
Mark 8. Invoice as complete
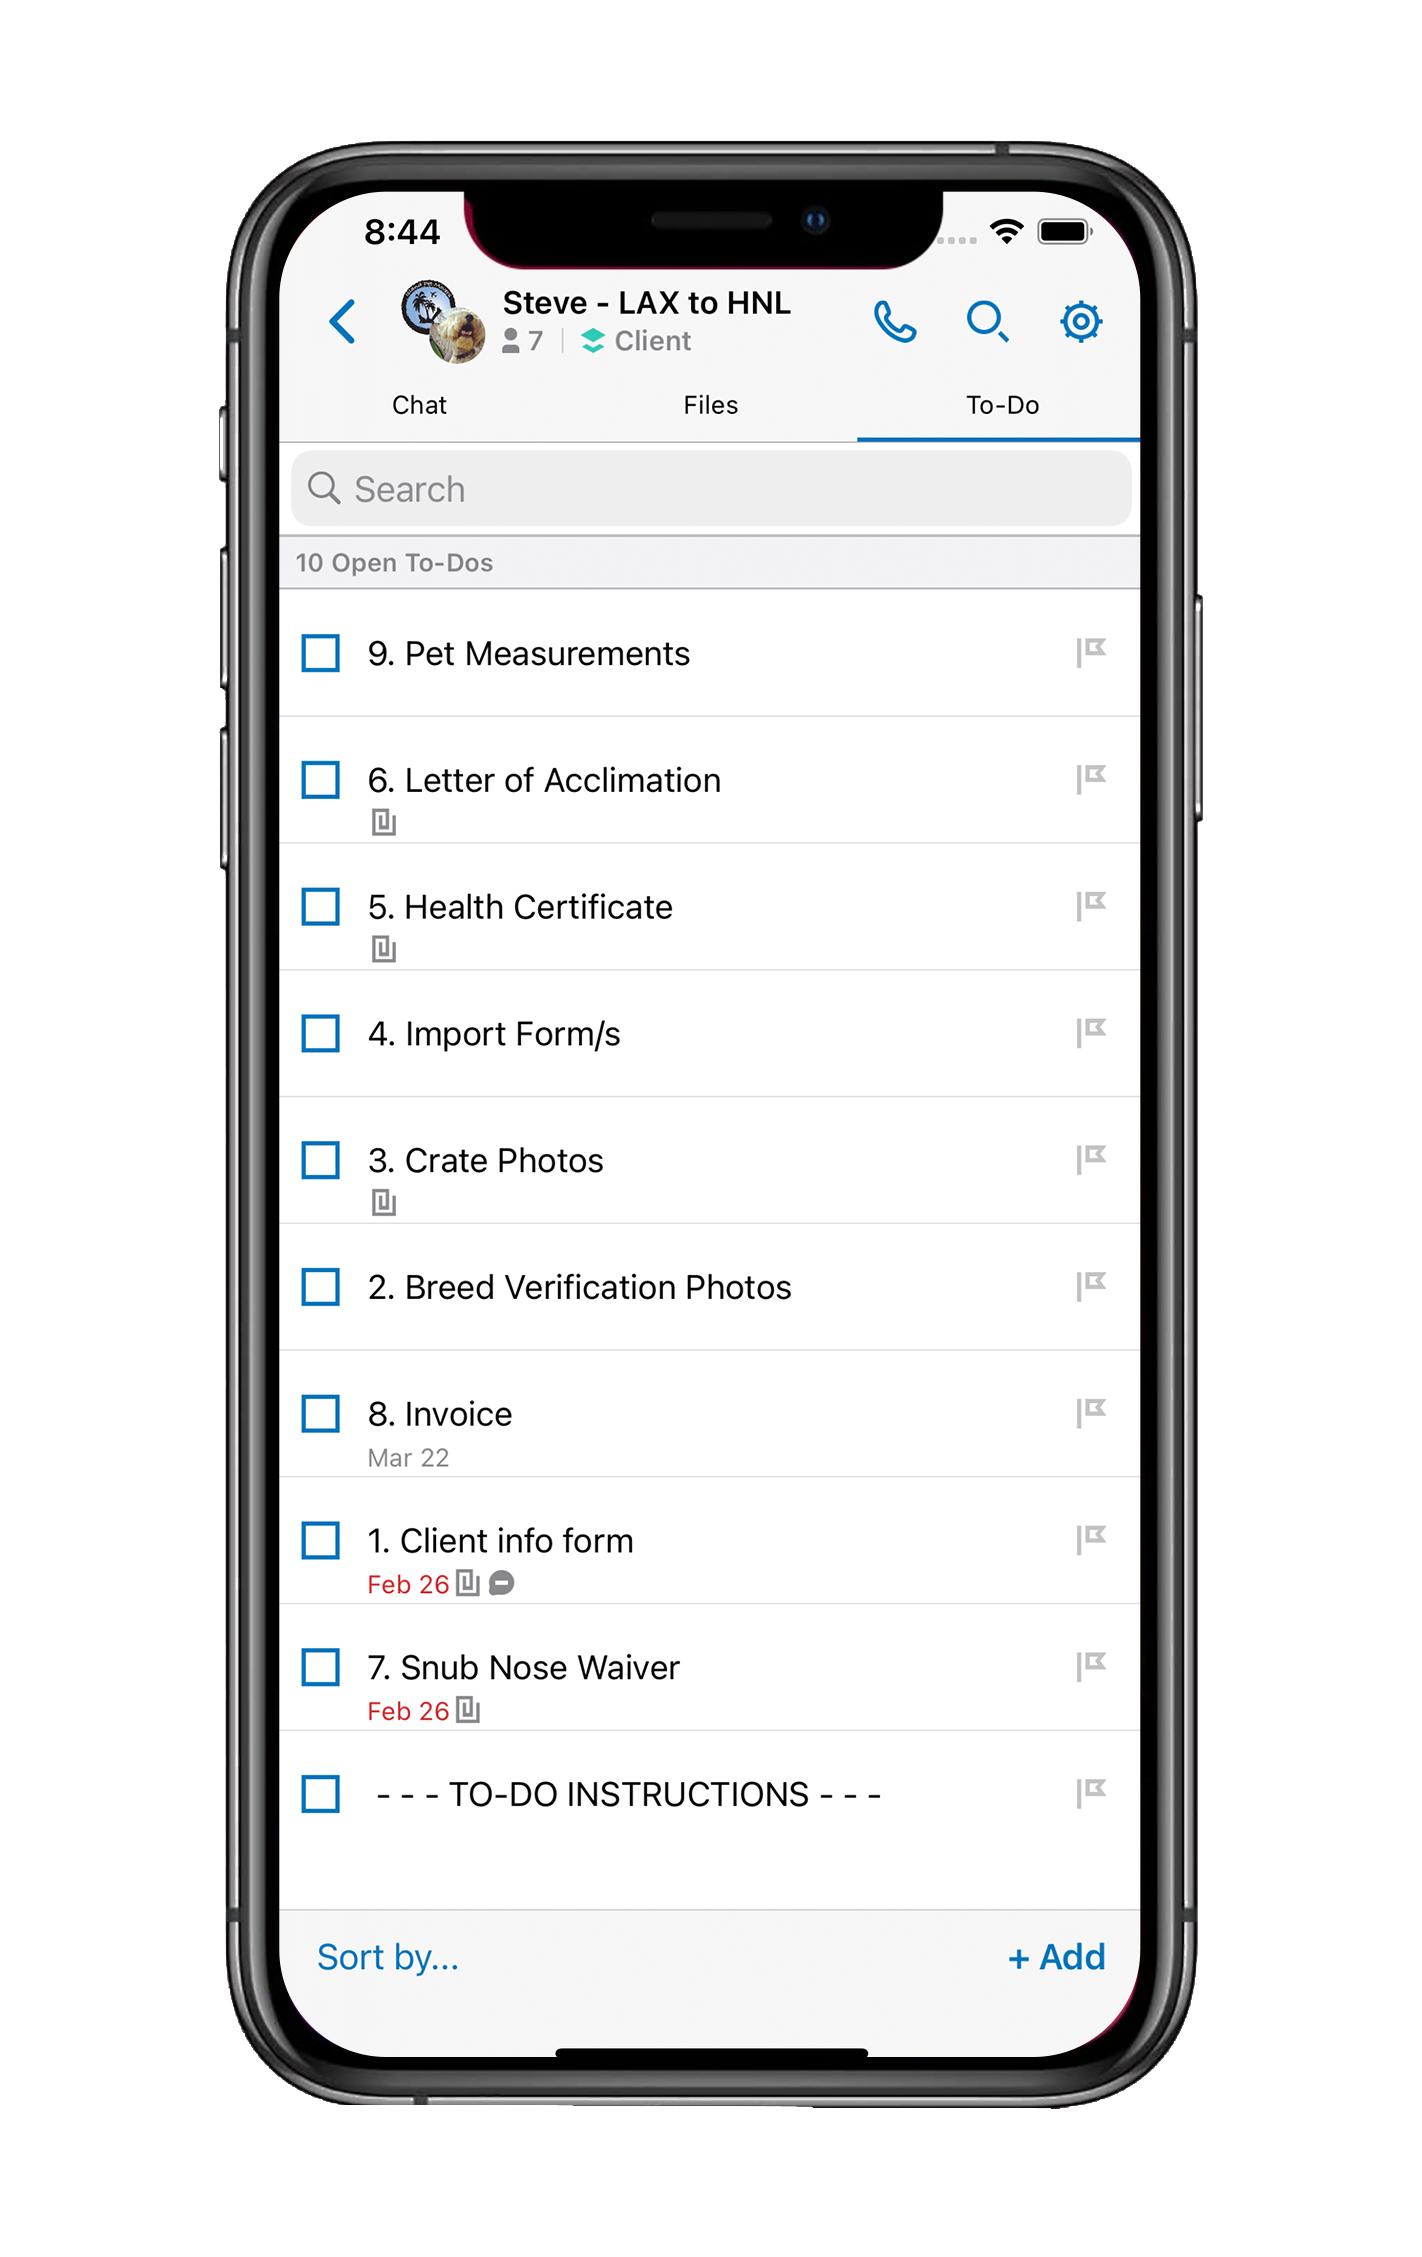321,1414
